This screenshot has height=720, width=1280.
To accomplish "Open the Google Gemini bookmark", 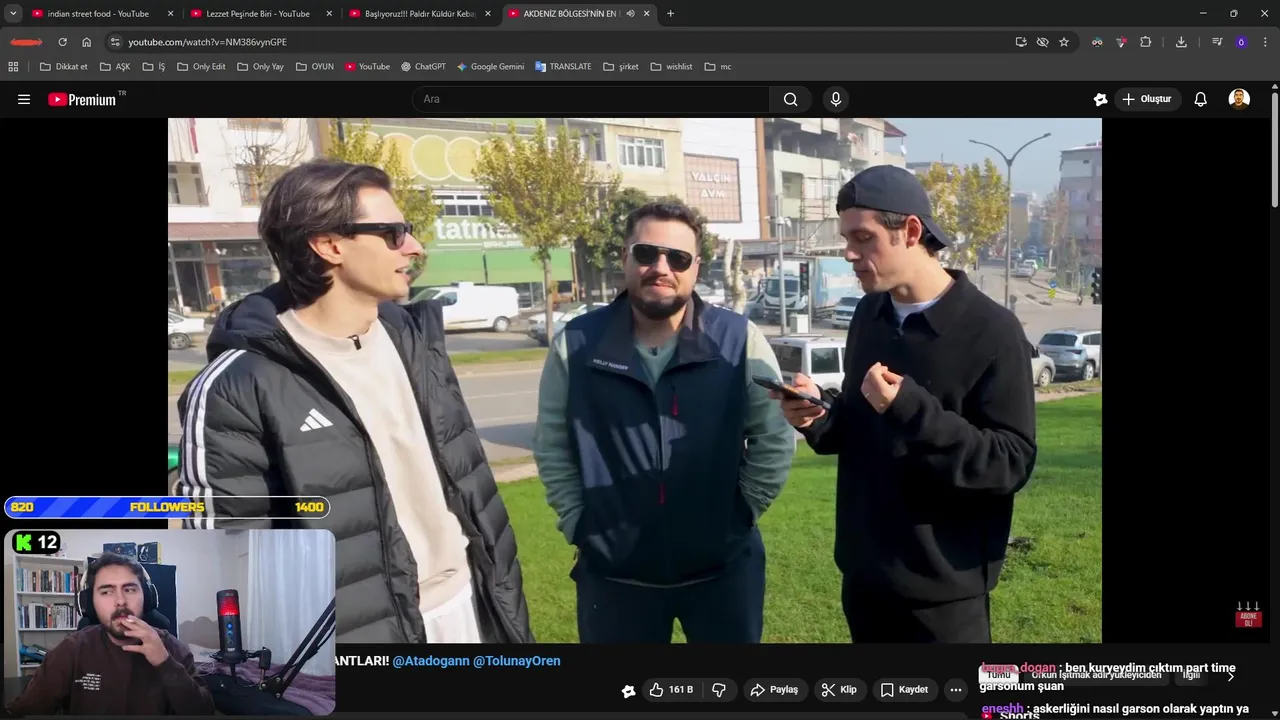I will [490, 67].
